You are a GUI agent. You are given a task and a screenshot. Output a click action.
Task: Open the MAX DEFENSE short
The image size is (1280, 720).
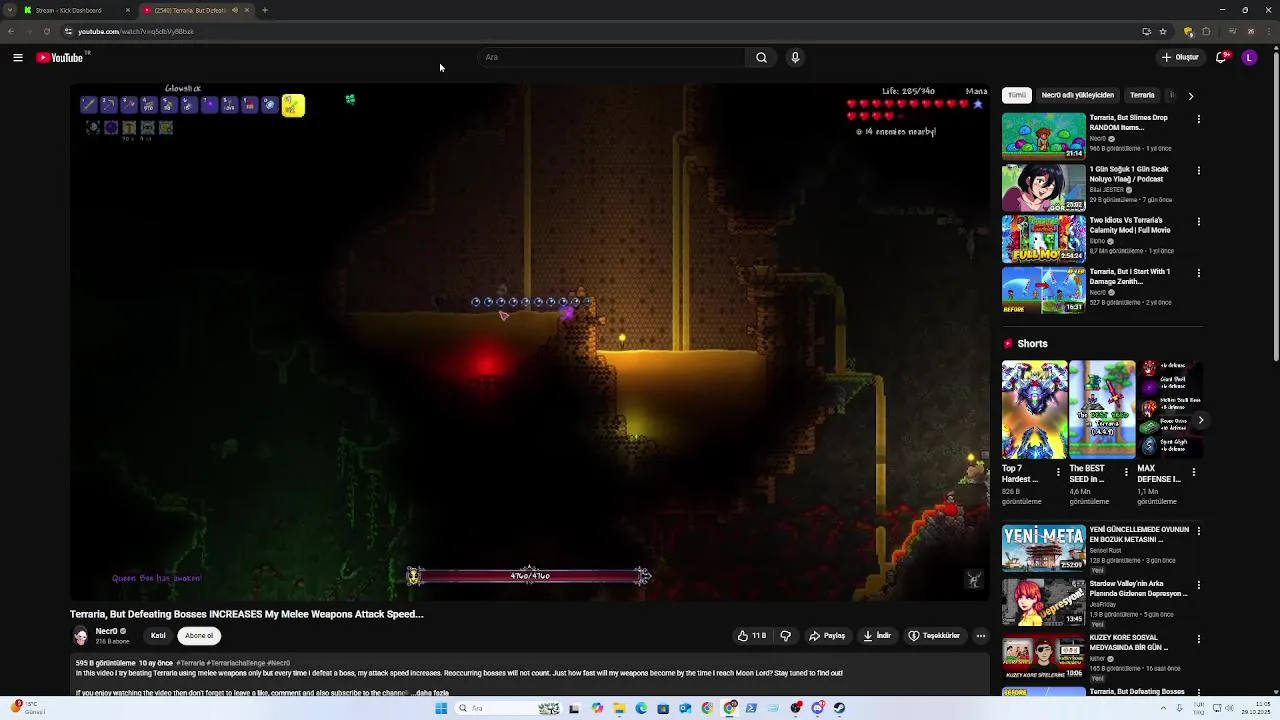point(1169,409)
